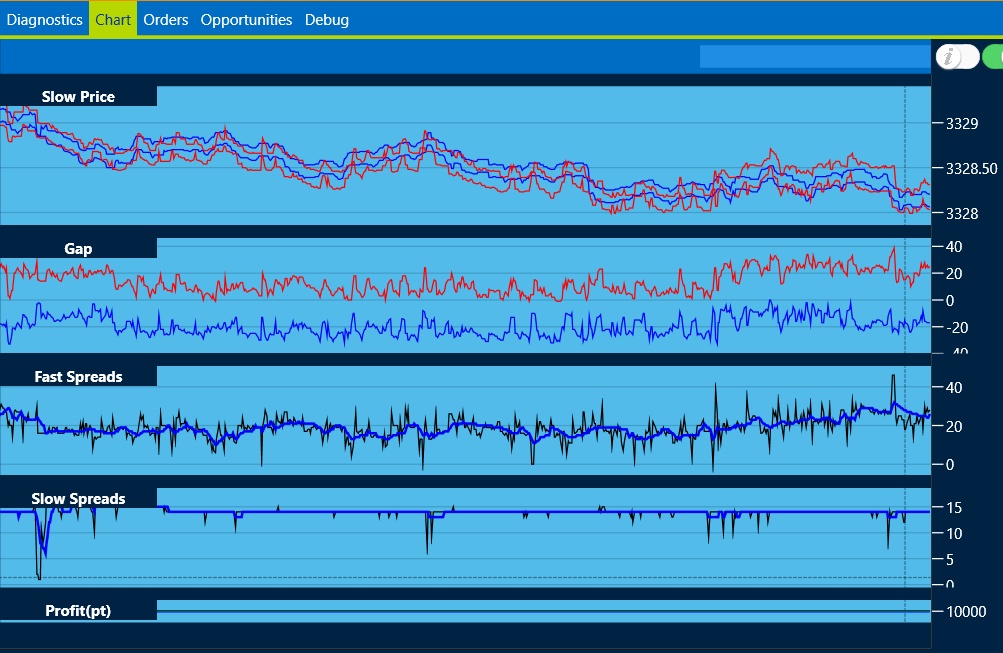Click the blue input bar beside the info toggle
The width and height of the screenshot is (1003, 653).
coord(814,57)
